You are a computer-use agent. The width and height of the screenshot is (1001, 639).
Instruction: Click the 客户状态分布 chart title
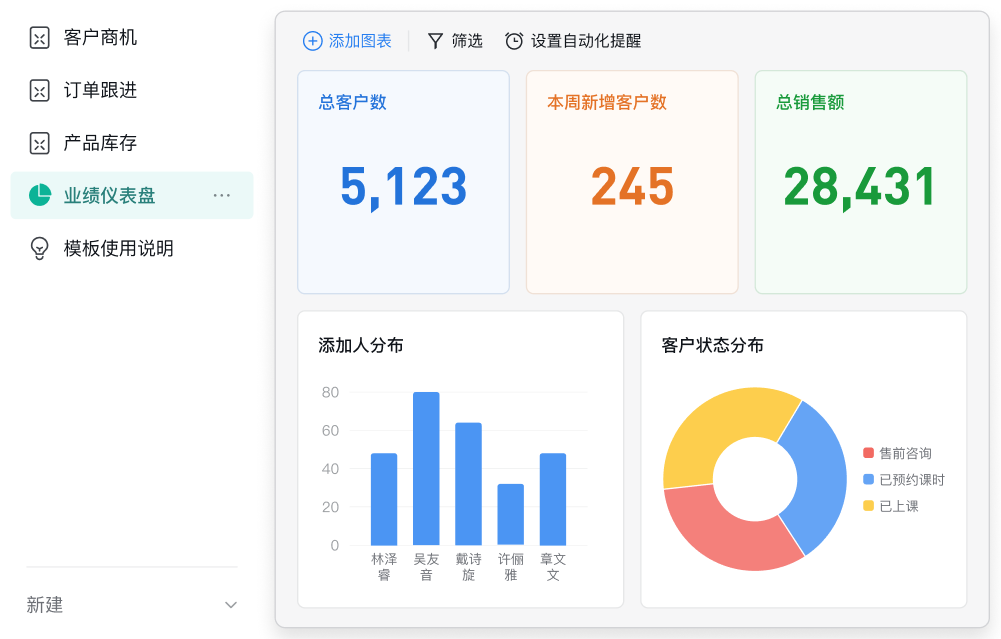712,345
